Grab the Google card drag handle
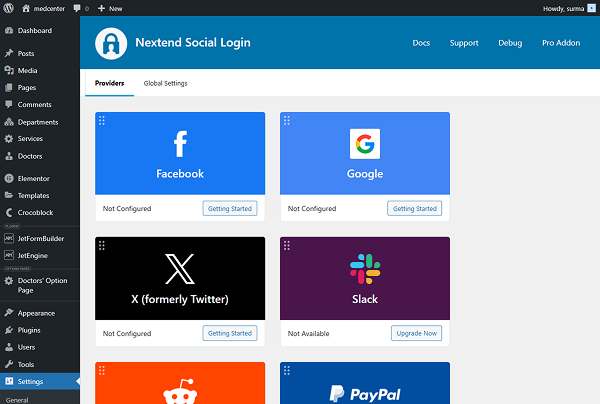This screenshot has width=600, height=404. (x=287, y=121)
